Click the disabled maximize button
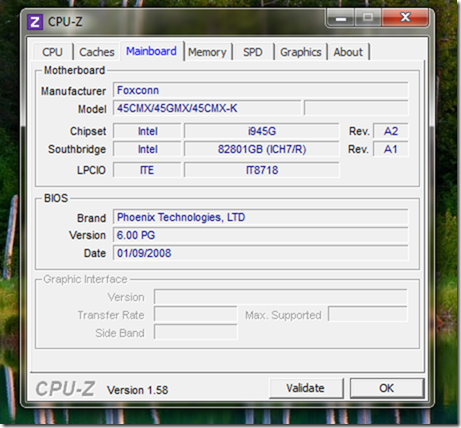Image resolution: width=461 pixels, height=428 pixels. point(368,18)
